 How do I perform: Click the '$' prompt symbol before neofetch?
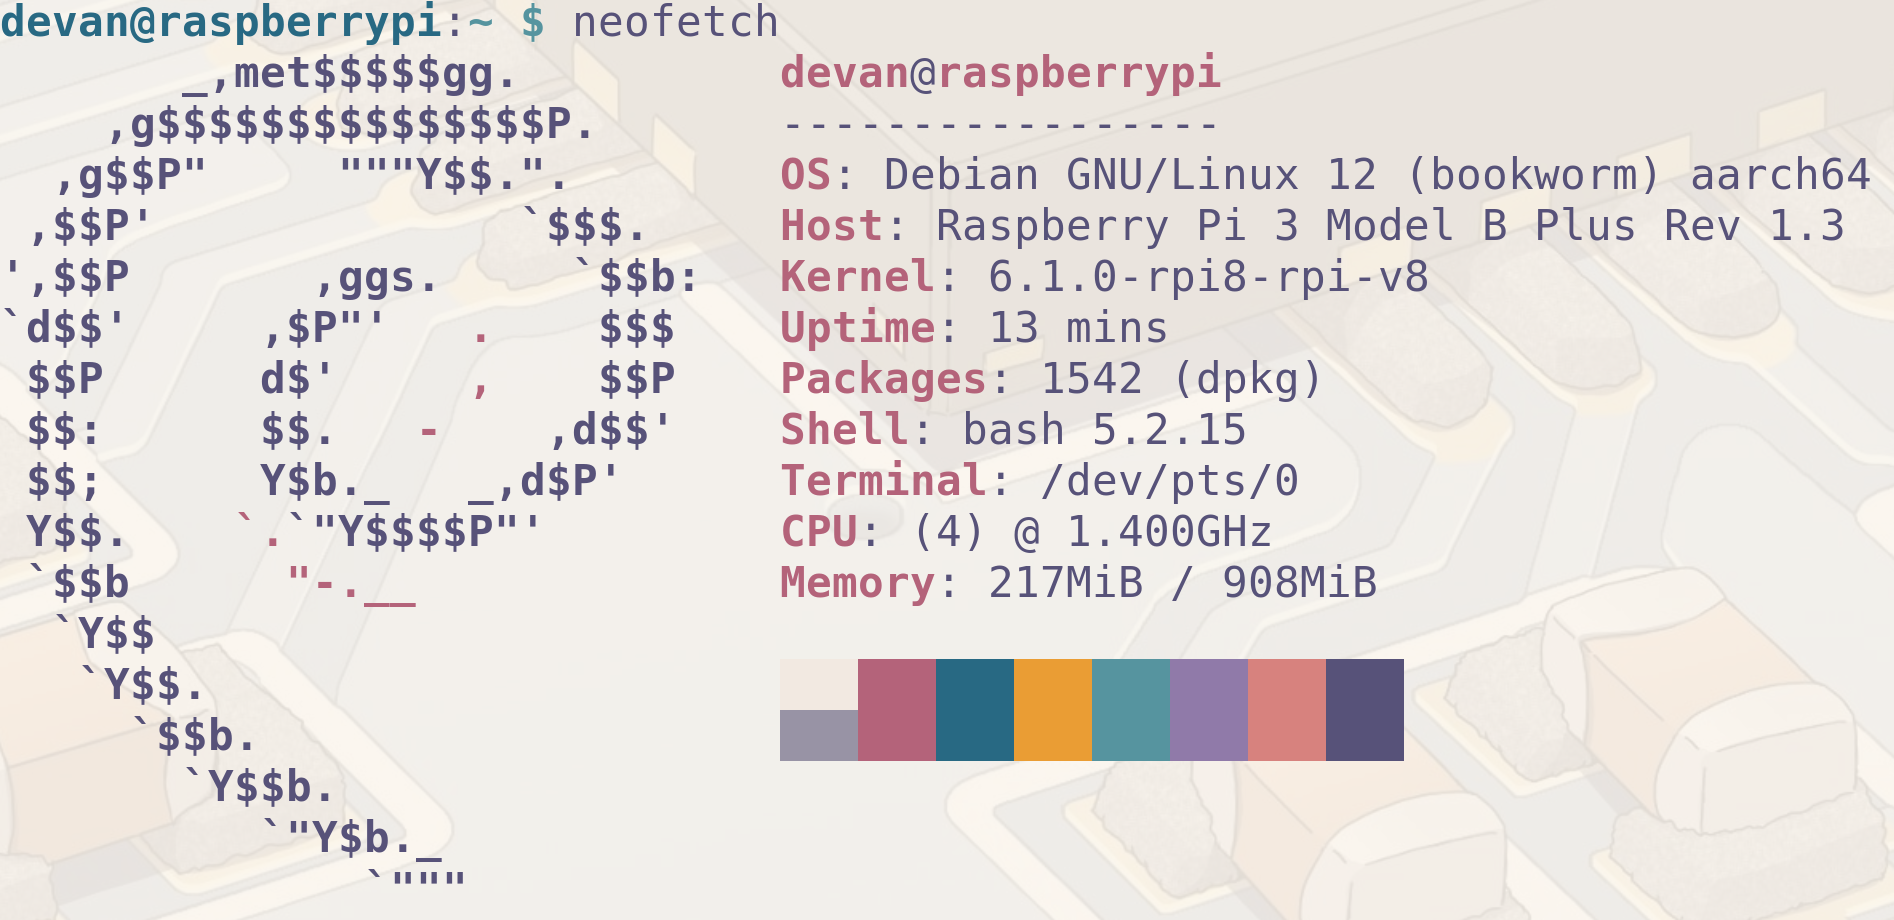[533, 22]
